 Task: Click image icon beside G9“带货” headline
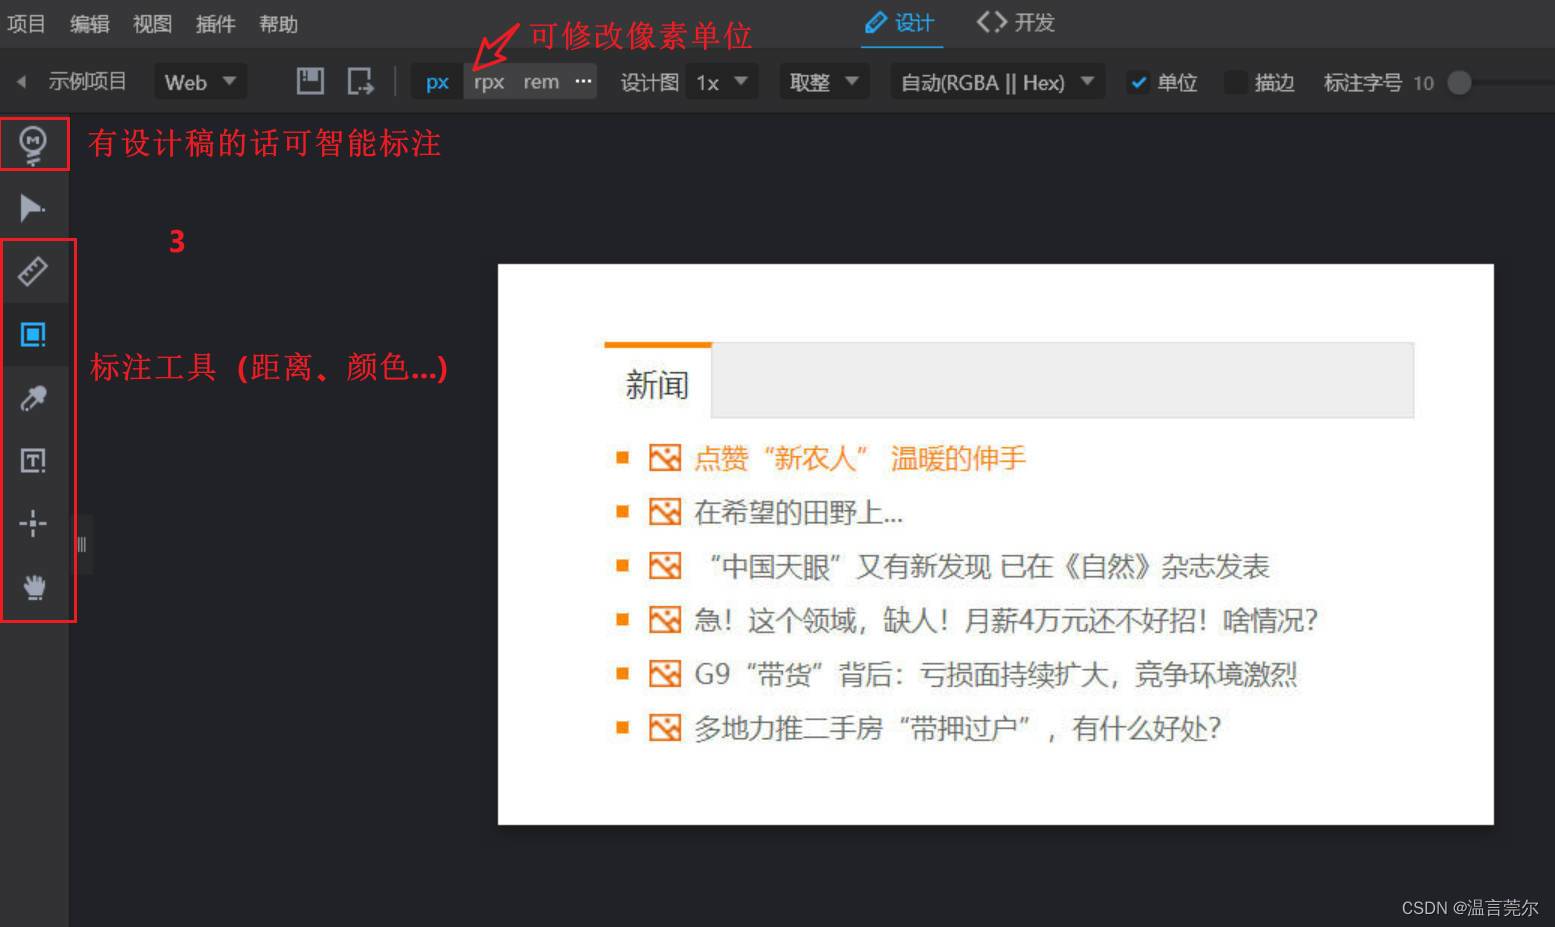(665, 674)
